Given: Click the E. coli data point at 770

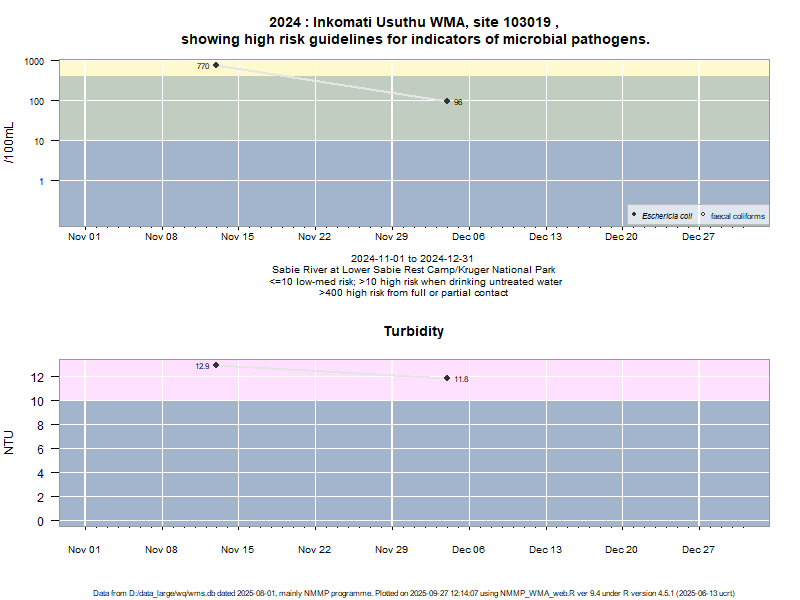Looking at the screenshot, I should point(216,65).
